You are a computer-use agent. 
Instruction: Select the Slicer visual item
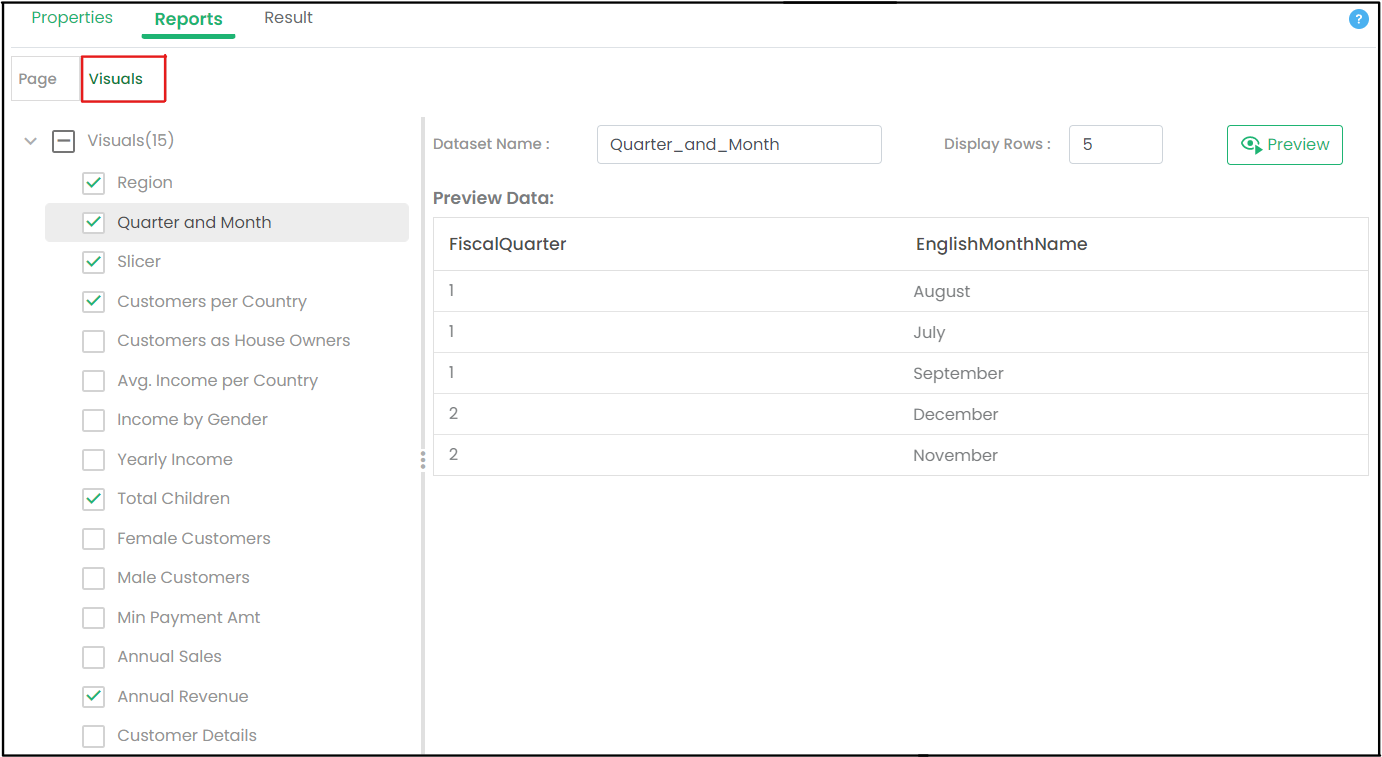click(139, 262)
